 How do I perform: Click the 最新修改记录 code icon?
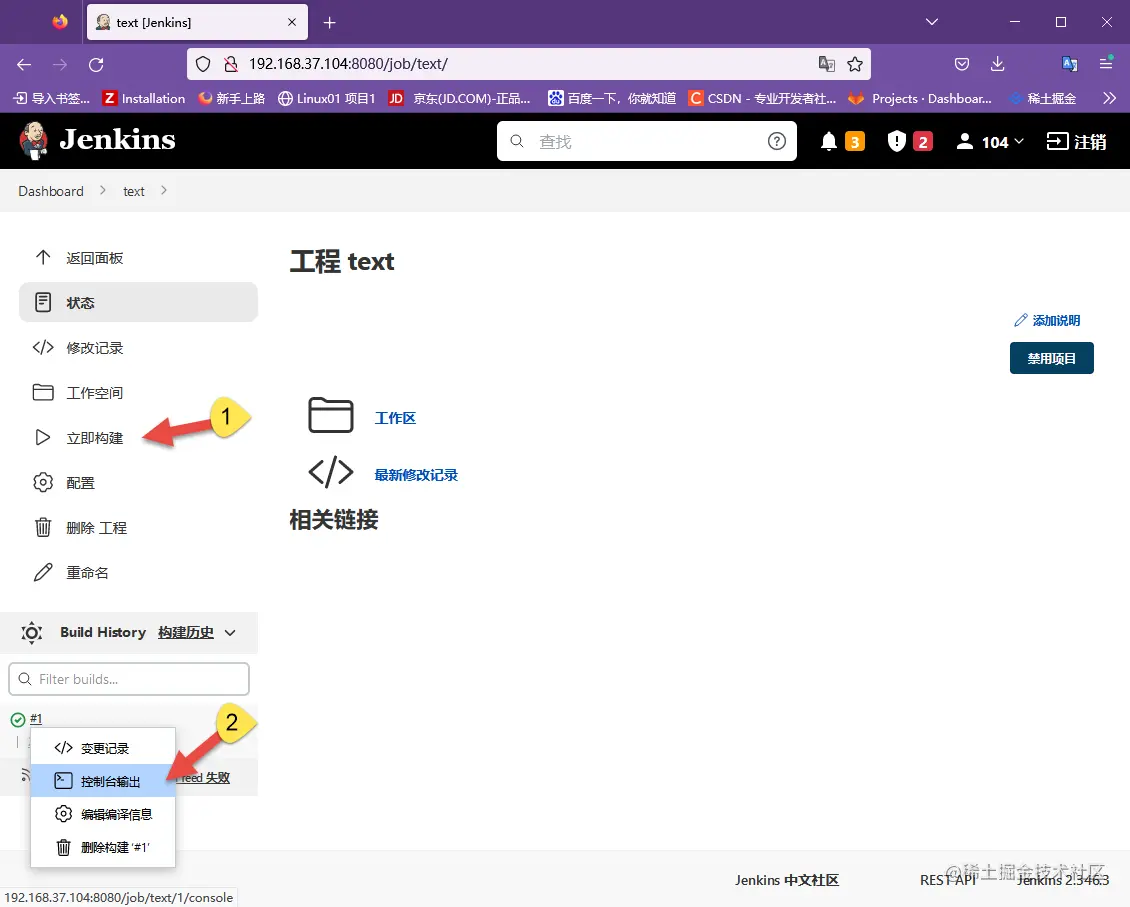point(331,472)
